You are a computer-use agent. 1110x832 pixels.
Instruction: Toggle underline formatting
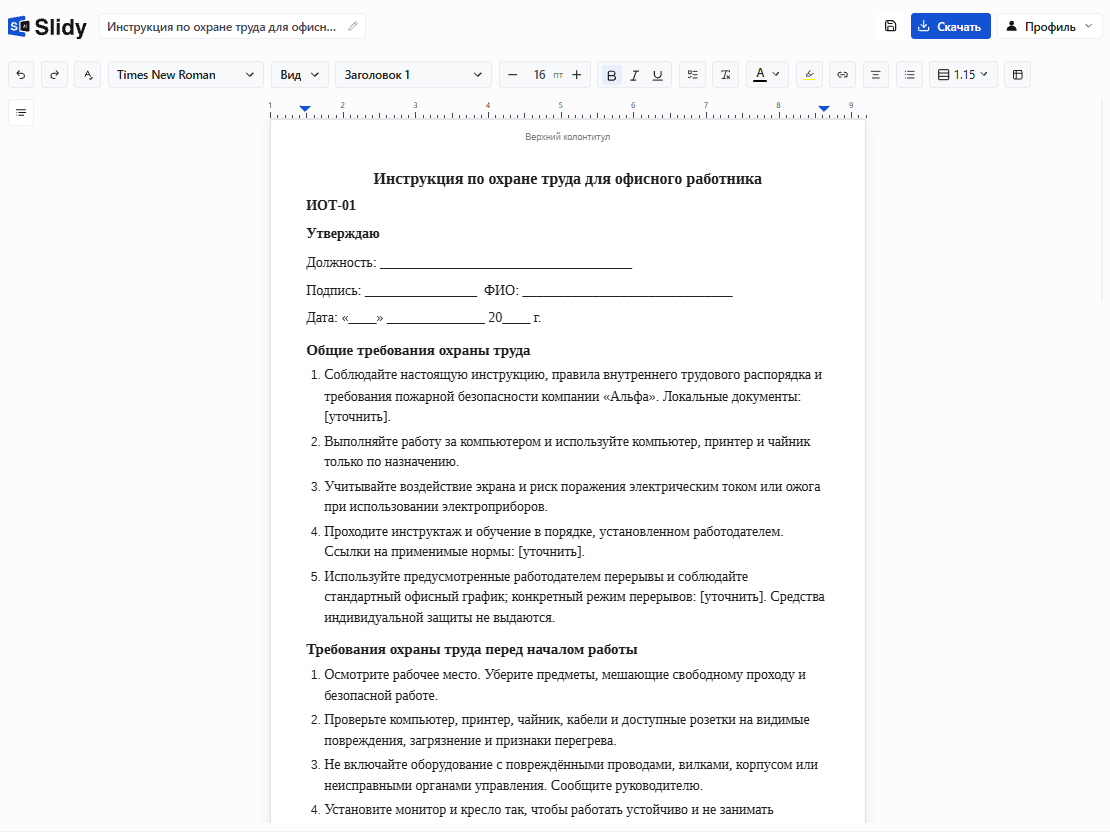tap(658, 75)
